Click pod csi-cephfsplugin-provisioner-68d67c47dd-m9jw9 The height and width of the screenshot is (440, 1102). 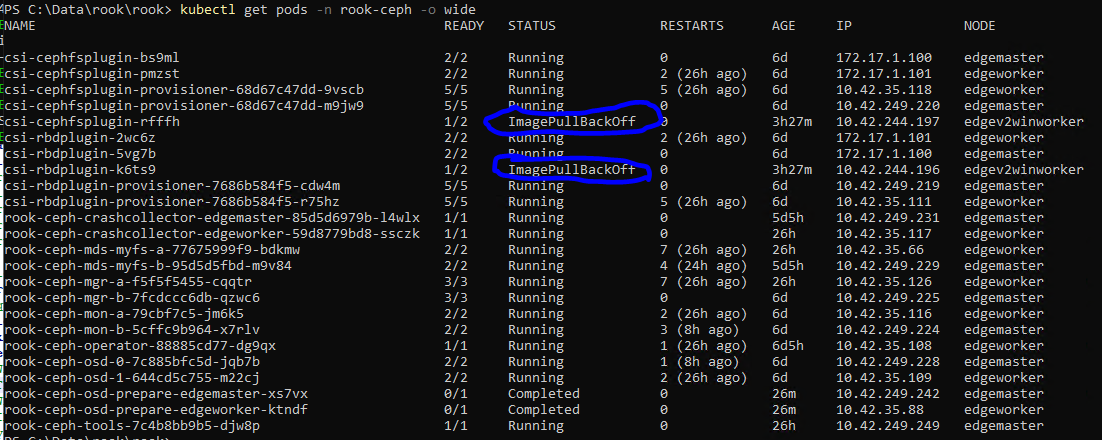(184, 106)
